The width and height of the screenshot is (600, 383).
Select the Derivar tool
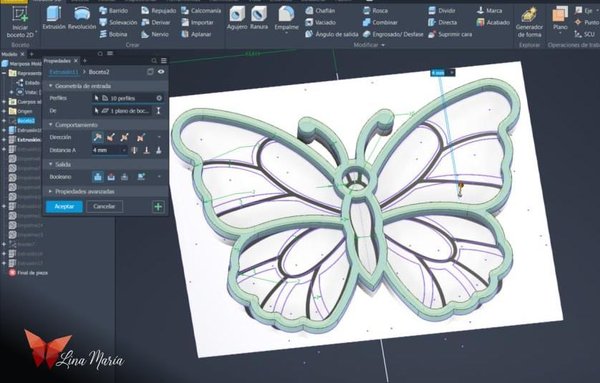[156, 23]
